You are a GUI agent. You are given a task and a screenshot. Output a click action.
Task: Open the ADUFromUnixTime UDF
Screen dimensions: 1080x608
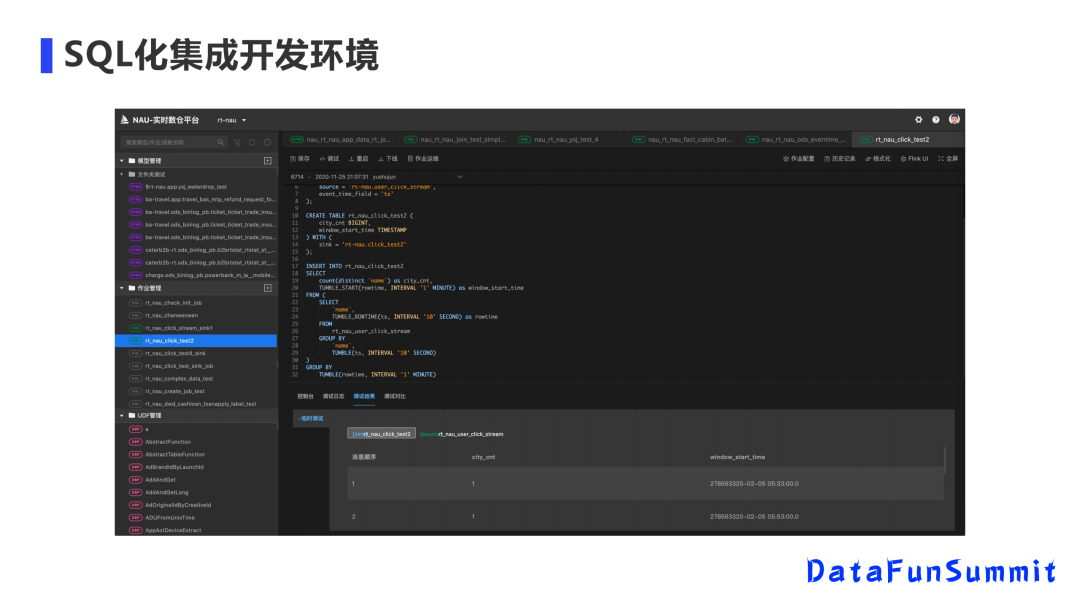(170, 518)
